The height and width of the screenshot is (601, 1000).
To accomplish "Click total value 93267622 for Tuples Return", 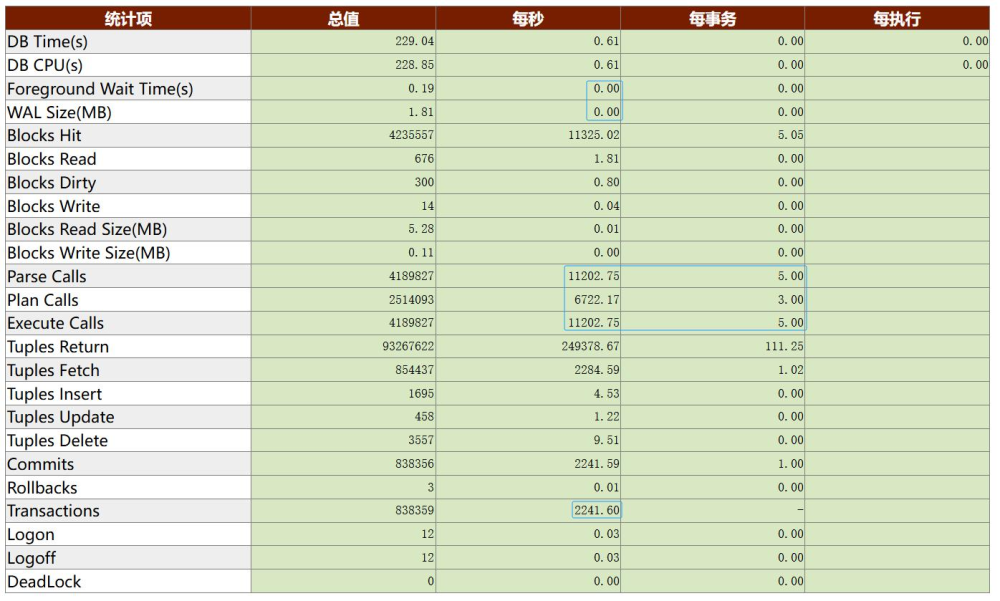I will [408, 346].
